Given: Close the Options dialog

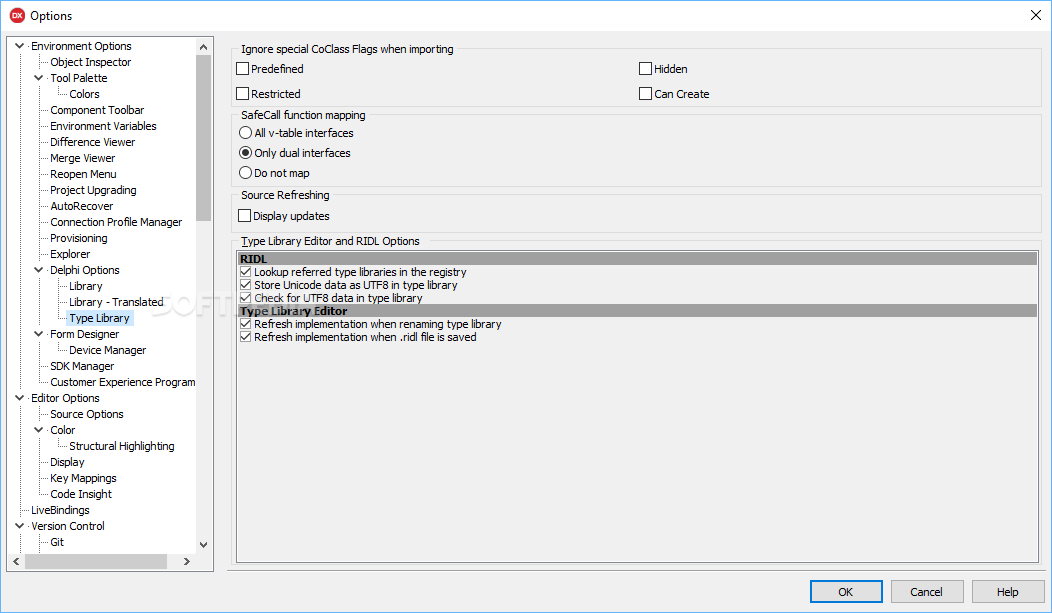Looking at the screenshot, I should tap(1035, 15).
